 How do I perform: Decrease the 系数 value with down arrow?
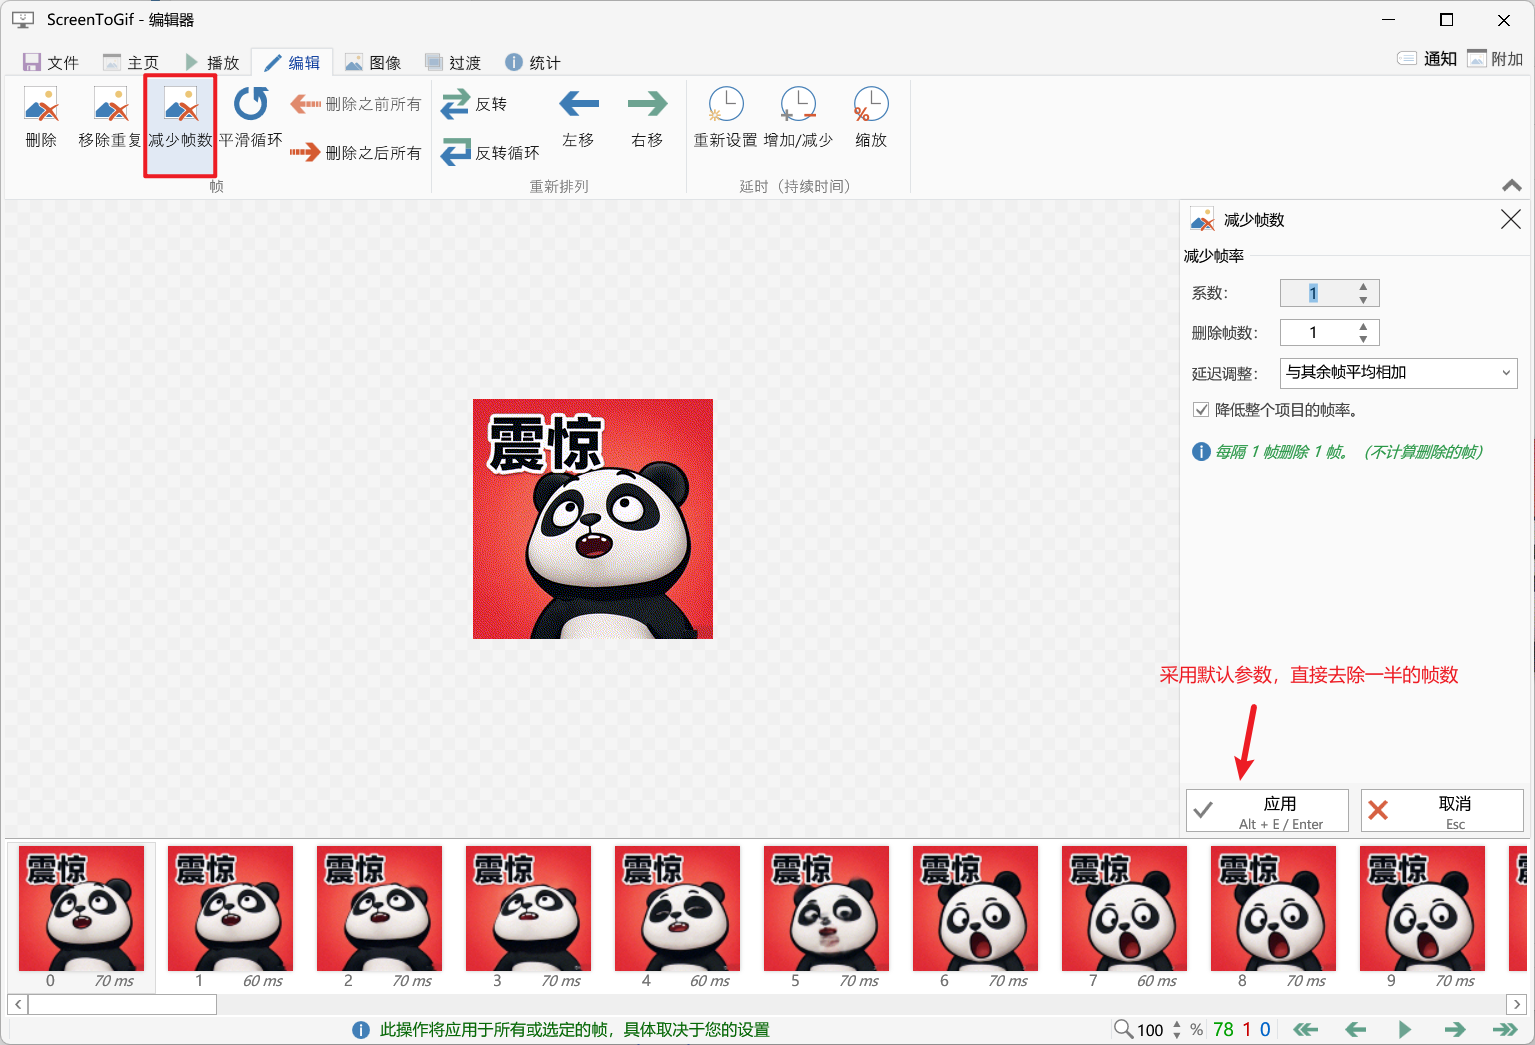coord(1363,300)
